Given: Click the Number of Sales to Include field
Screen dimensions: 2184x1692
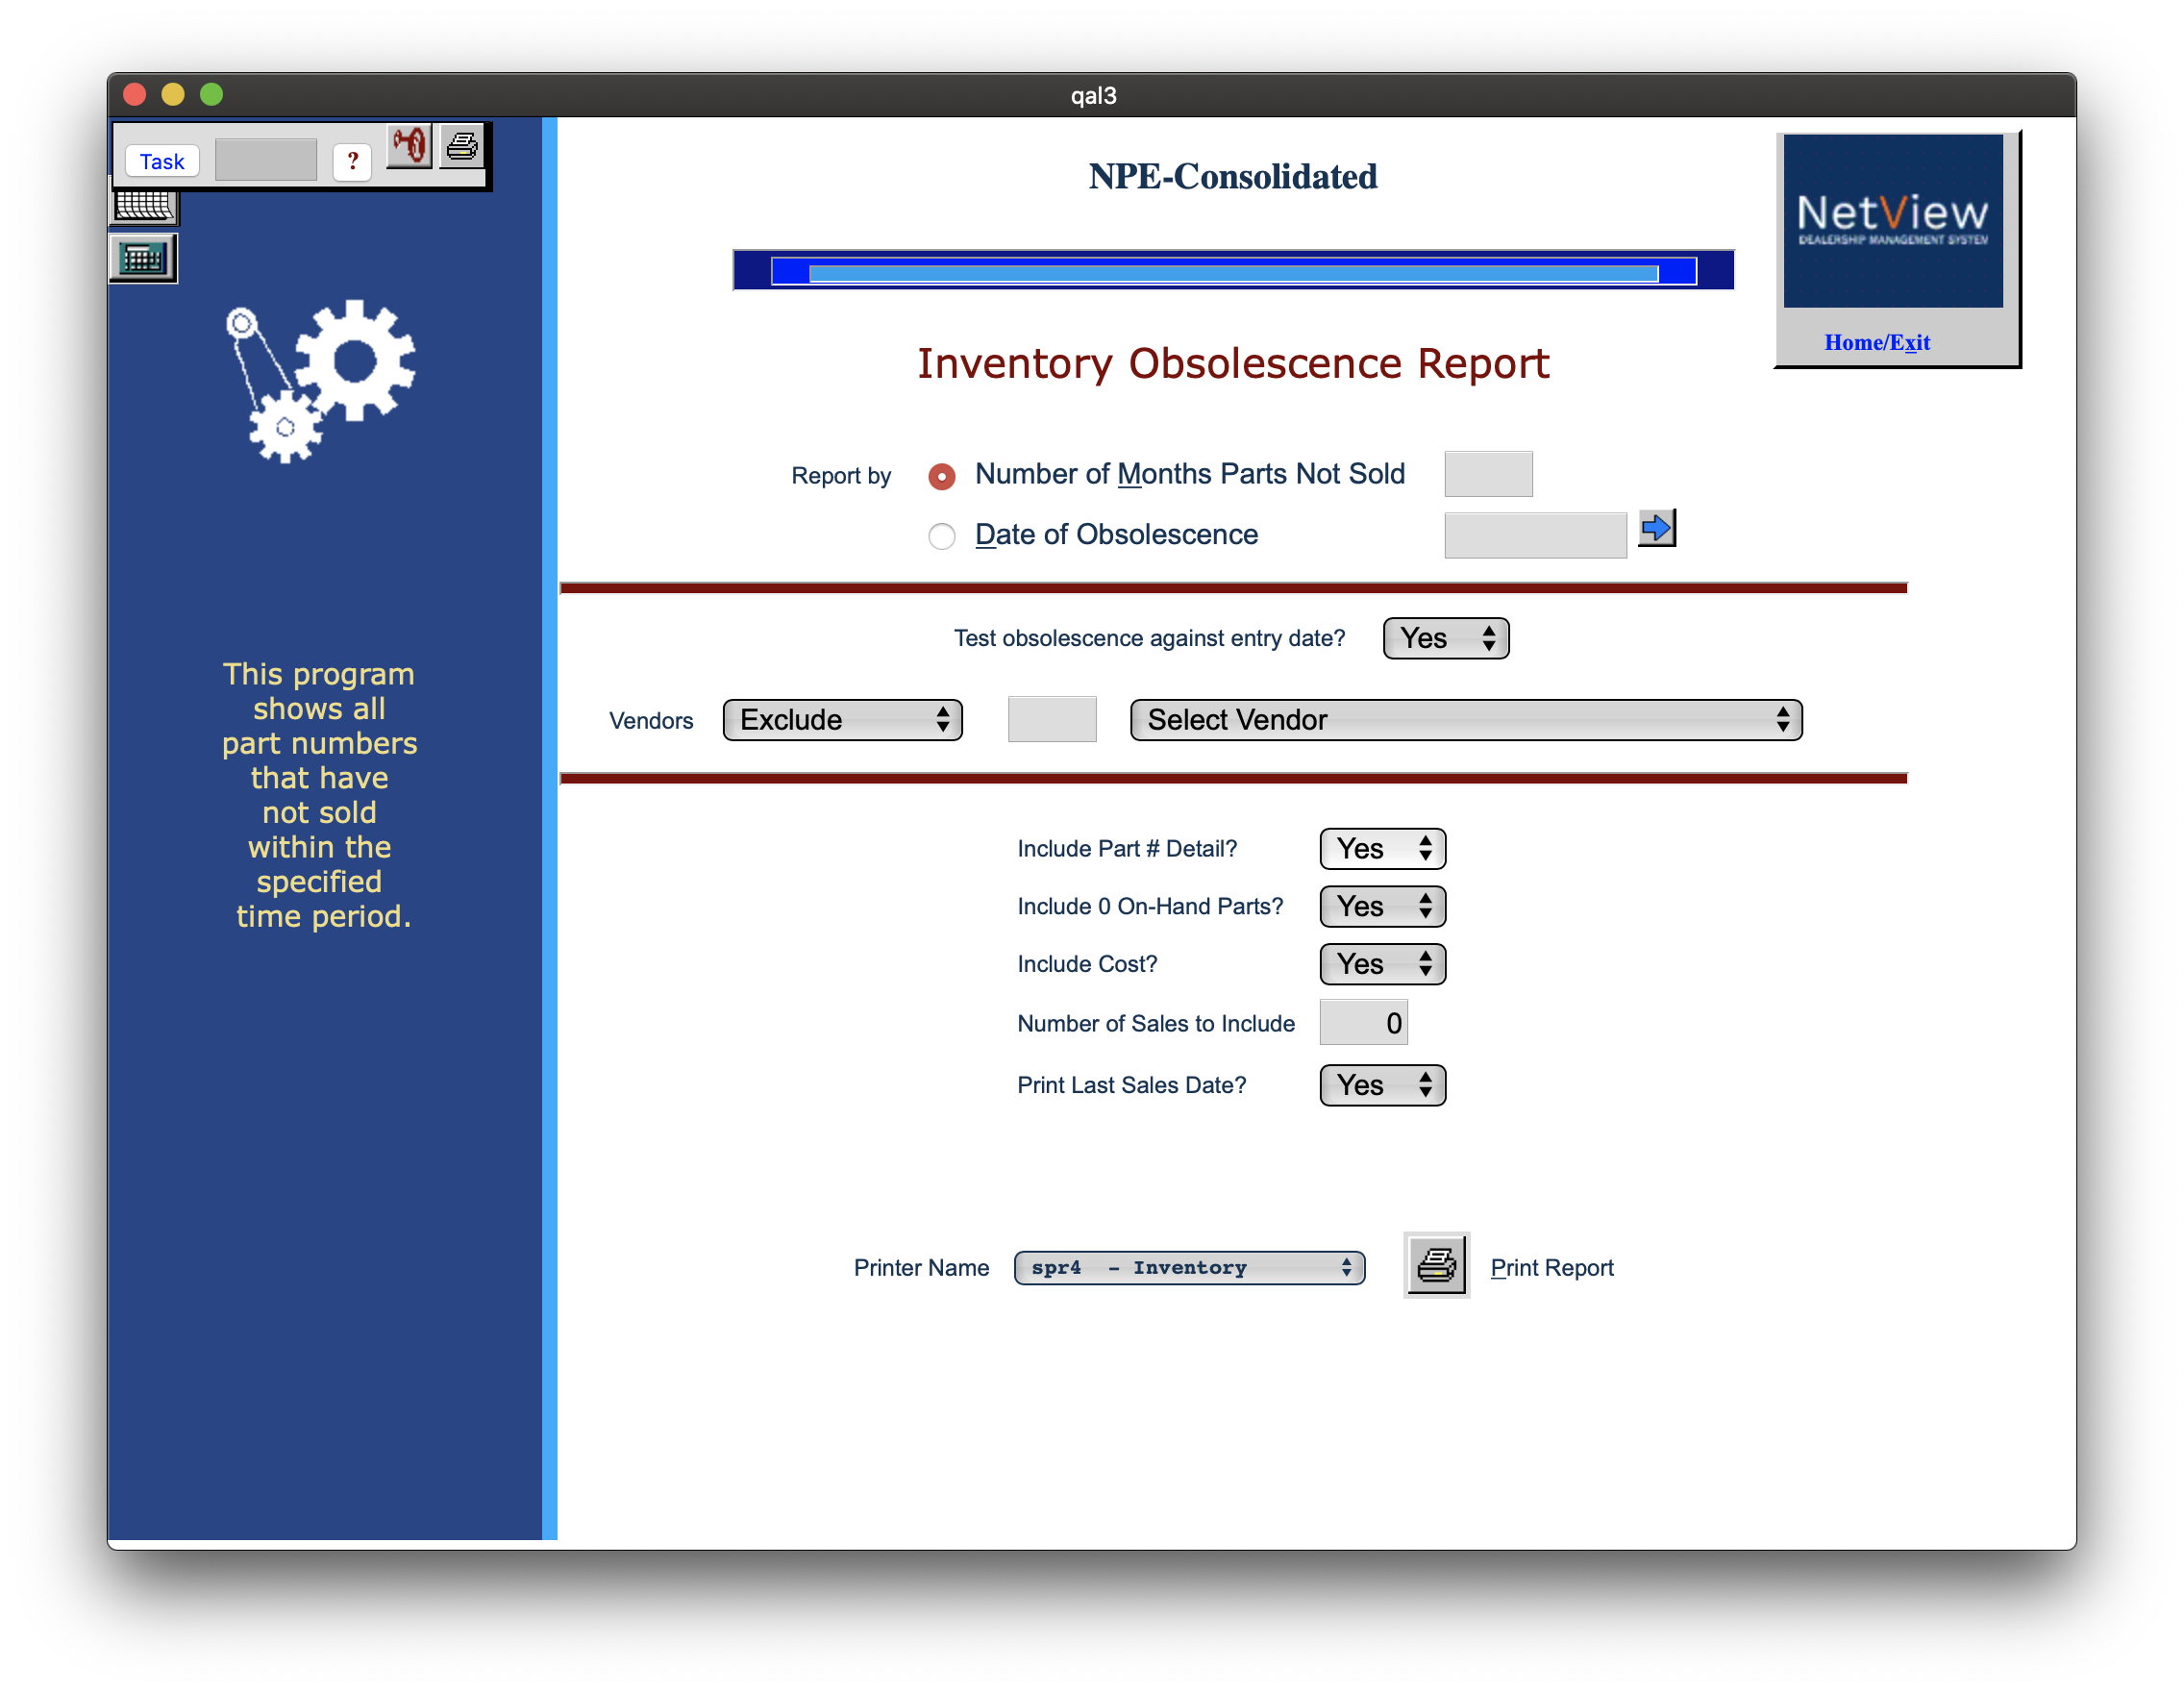Looking at the screenshot, I should coord(1363,1023).
